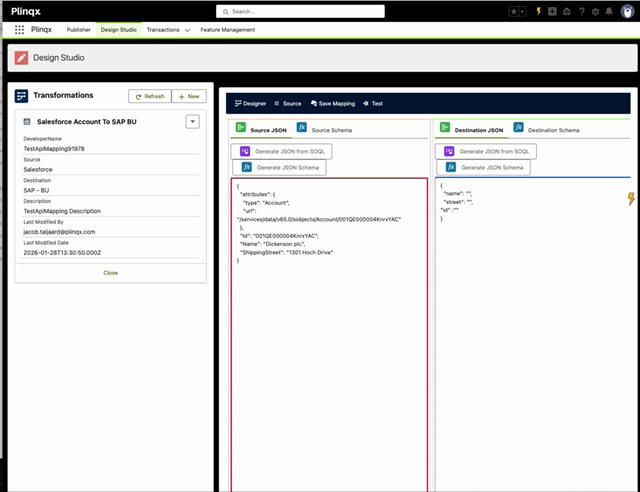Click the Designer toolbar item

(250, 104)
